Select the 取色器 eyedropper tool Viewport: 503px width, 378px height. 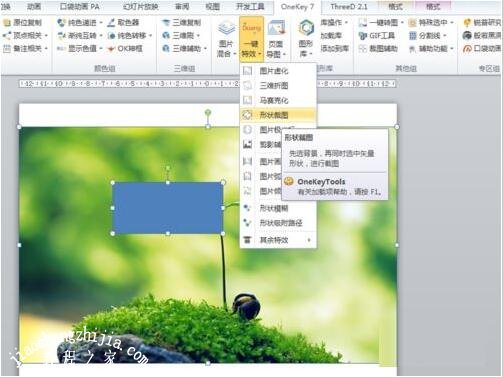(123, 23)
